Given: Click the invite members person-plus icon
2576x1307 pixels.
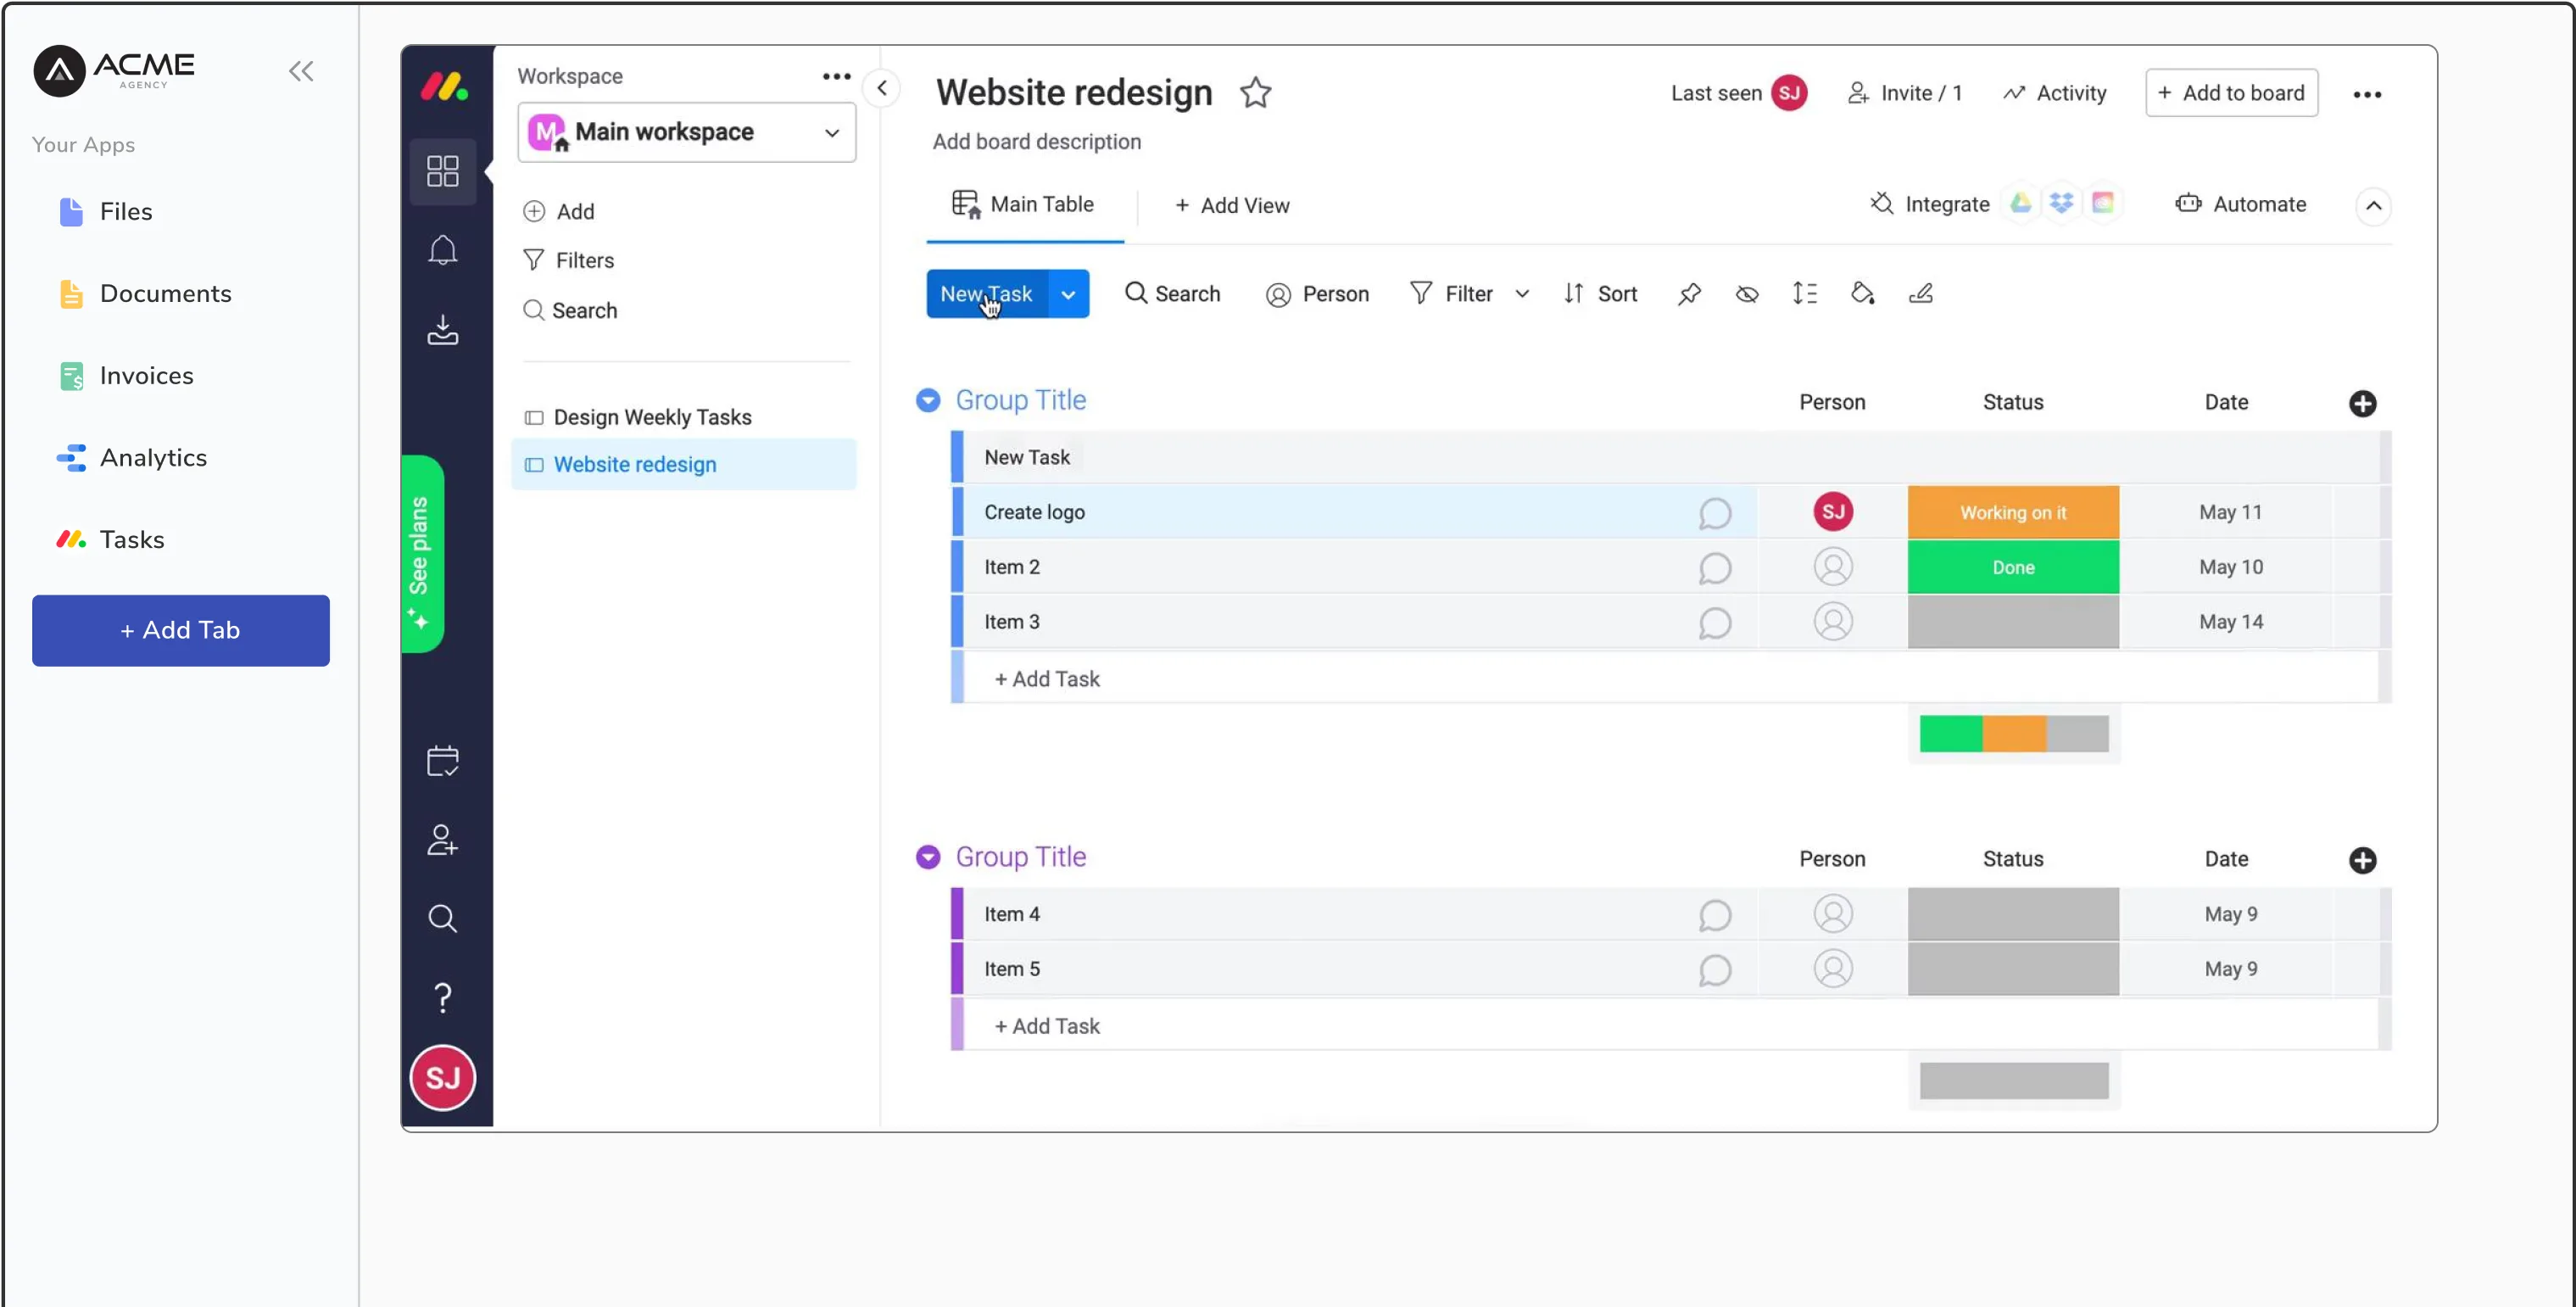Looking at the screenshot, I should [442, 840].
